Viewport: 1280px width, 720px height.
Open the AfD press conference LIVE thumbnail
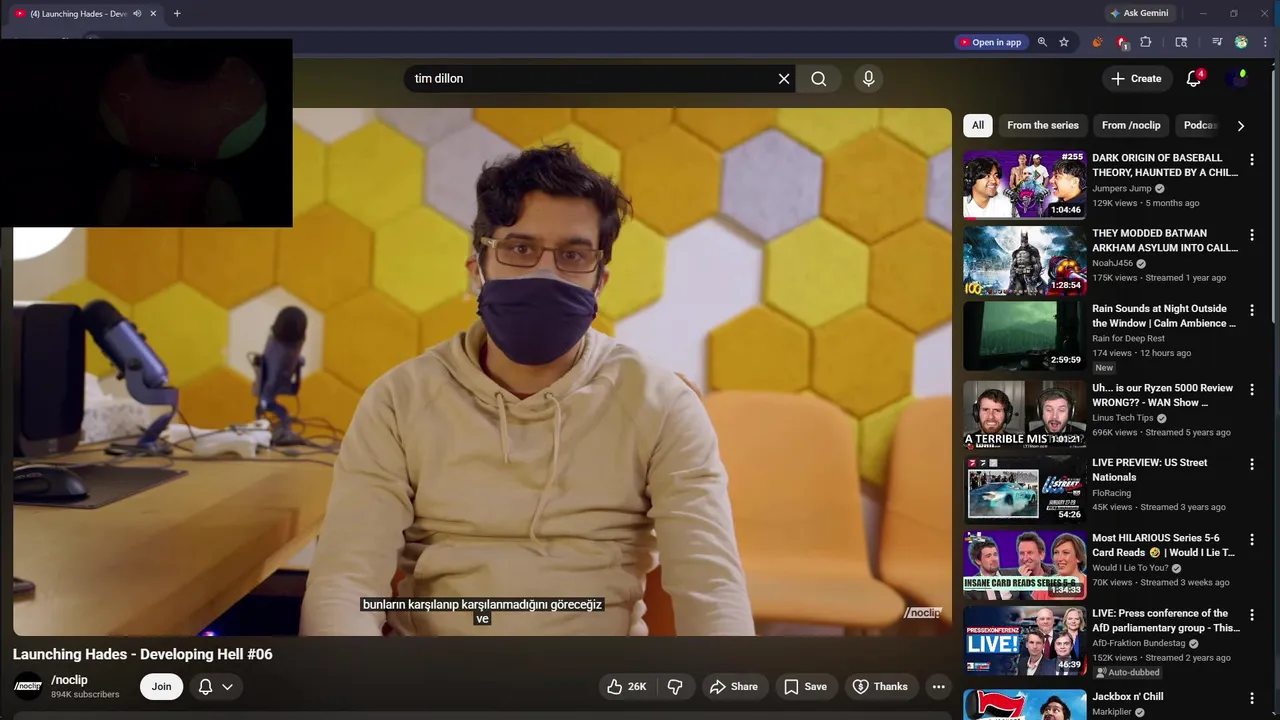pyautogui.click(x=1024, y=640)
